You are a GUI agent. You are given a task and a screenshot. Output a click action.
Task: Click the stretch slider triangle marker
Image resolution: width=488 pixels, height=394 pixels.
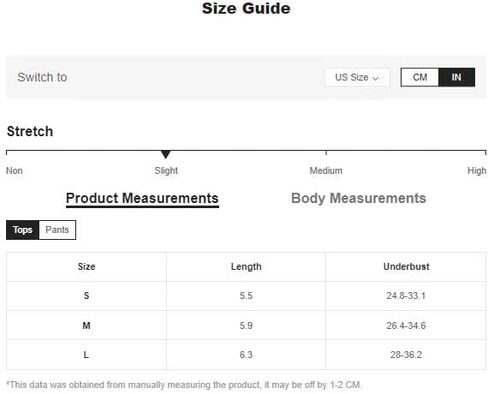166,154
